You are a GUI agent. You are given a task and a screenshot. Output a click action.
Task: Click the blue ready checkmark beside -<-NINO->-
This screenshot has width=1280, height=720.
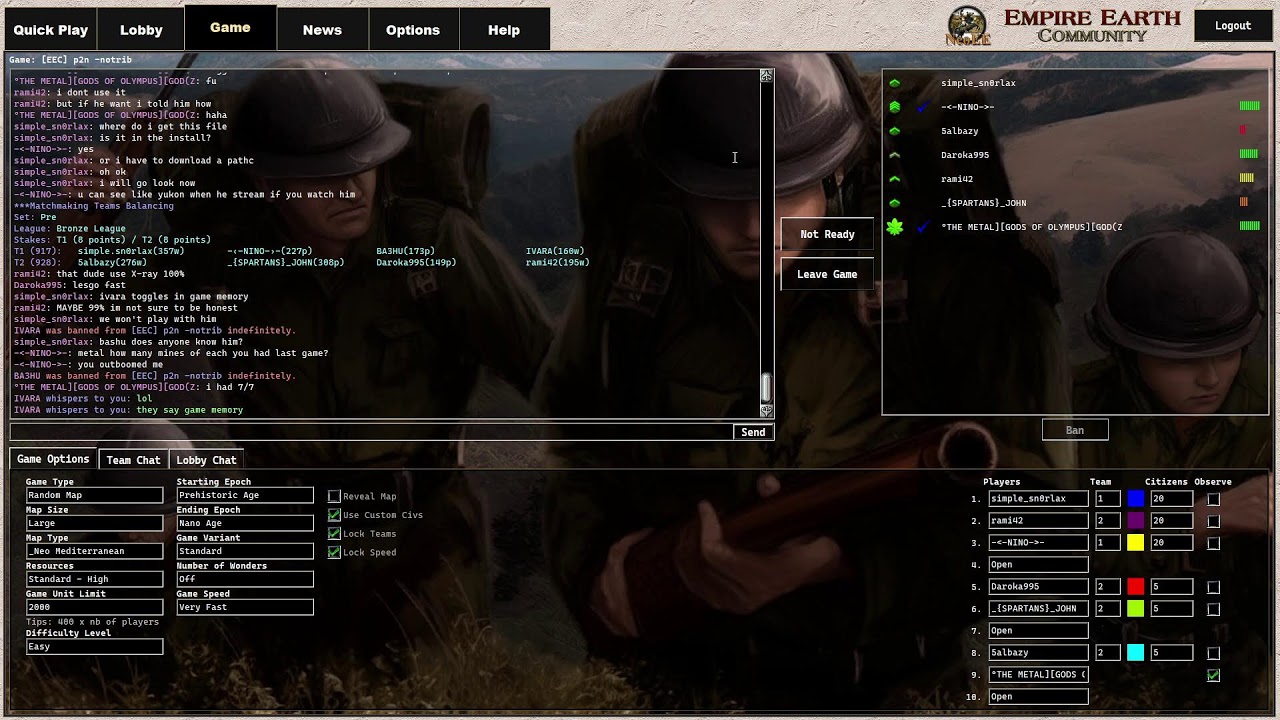(x=923, y=107)
